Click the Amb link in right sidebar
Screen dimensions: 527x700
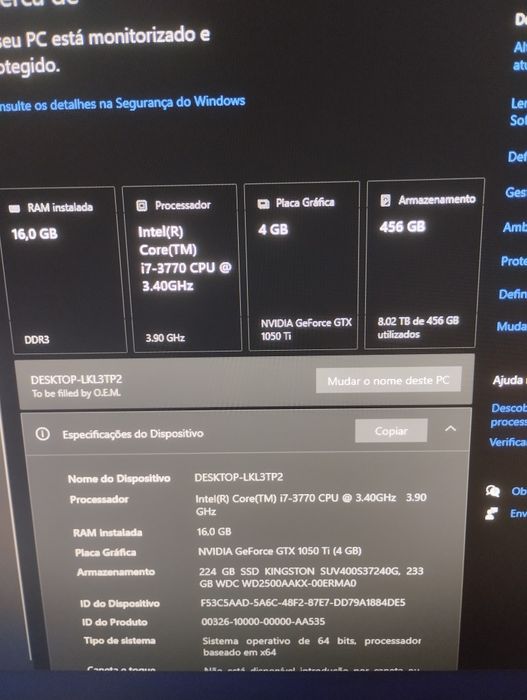[515, 227]
